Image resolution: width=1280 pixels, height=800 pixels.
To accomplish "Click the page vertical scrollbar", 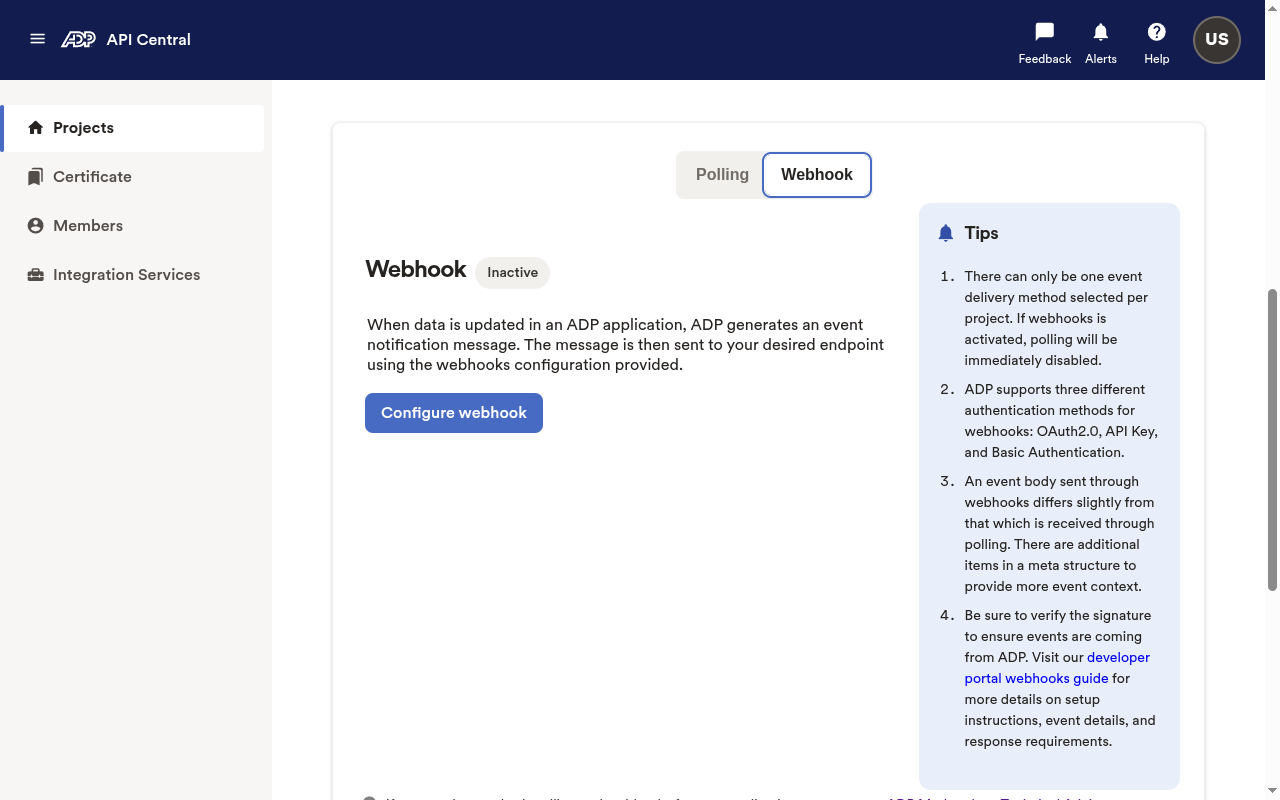I will 1272,440.
